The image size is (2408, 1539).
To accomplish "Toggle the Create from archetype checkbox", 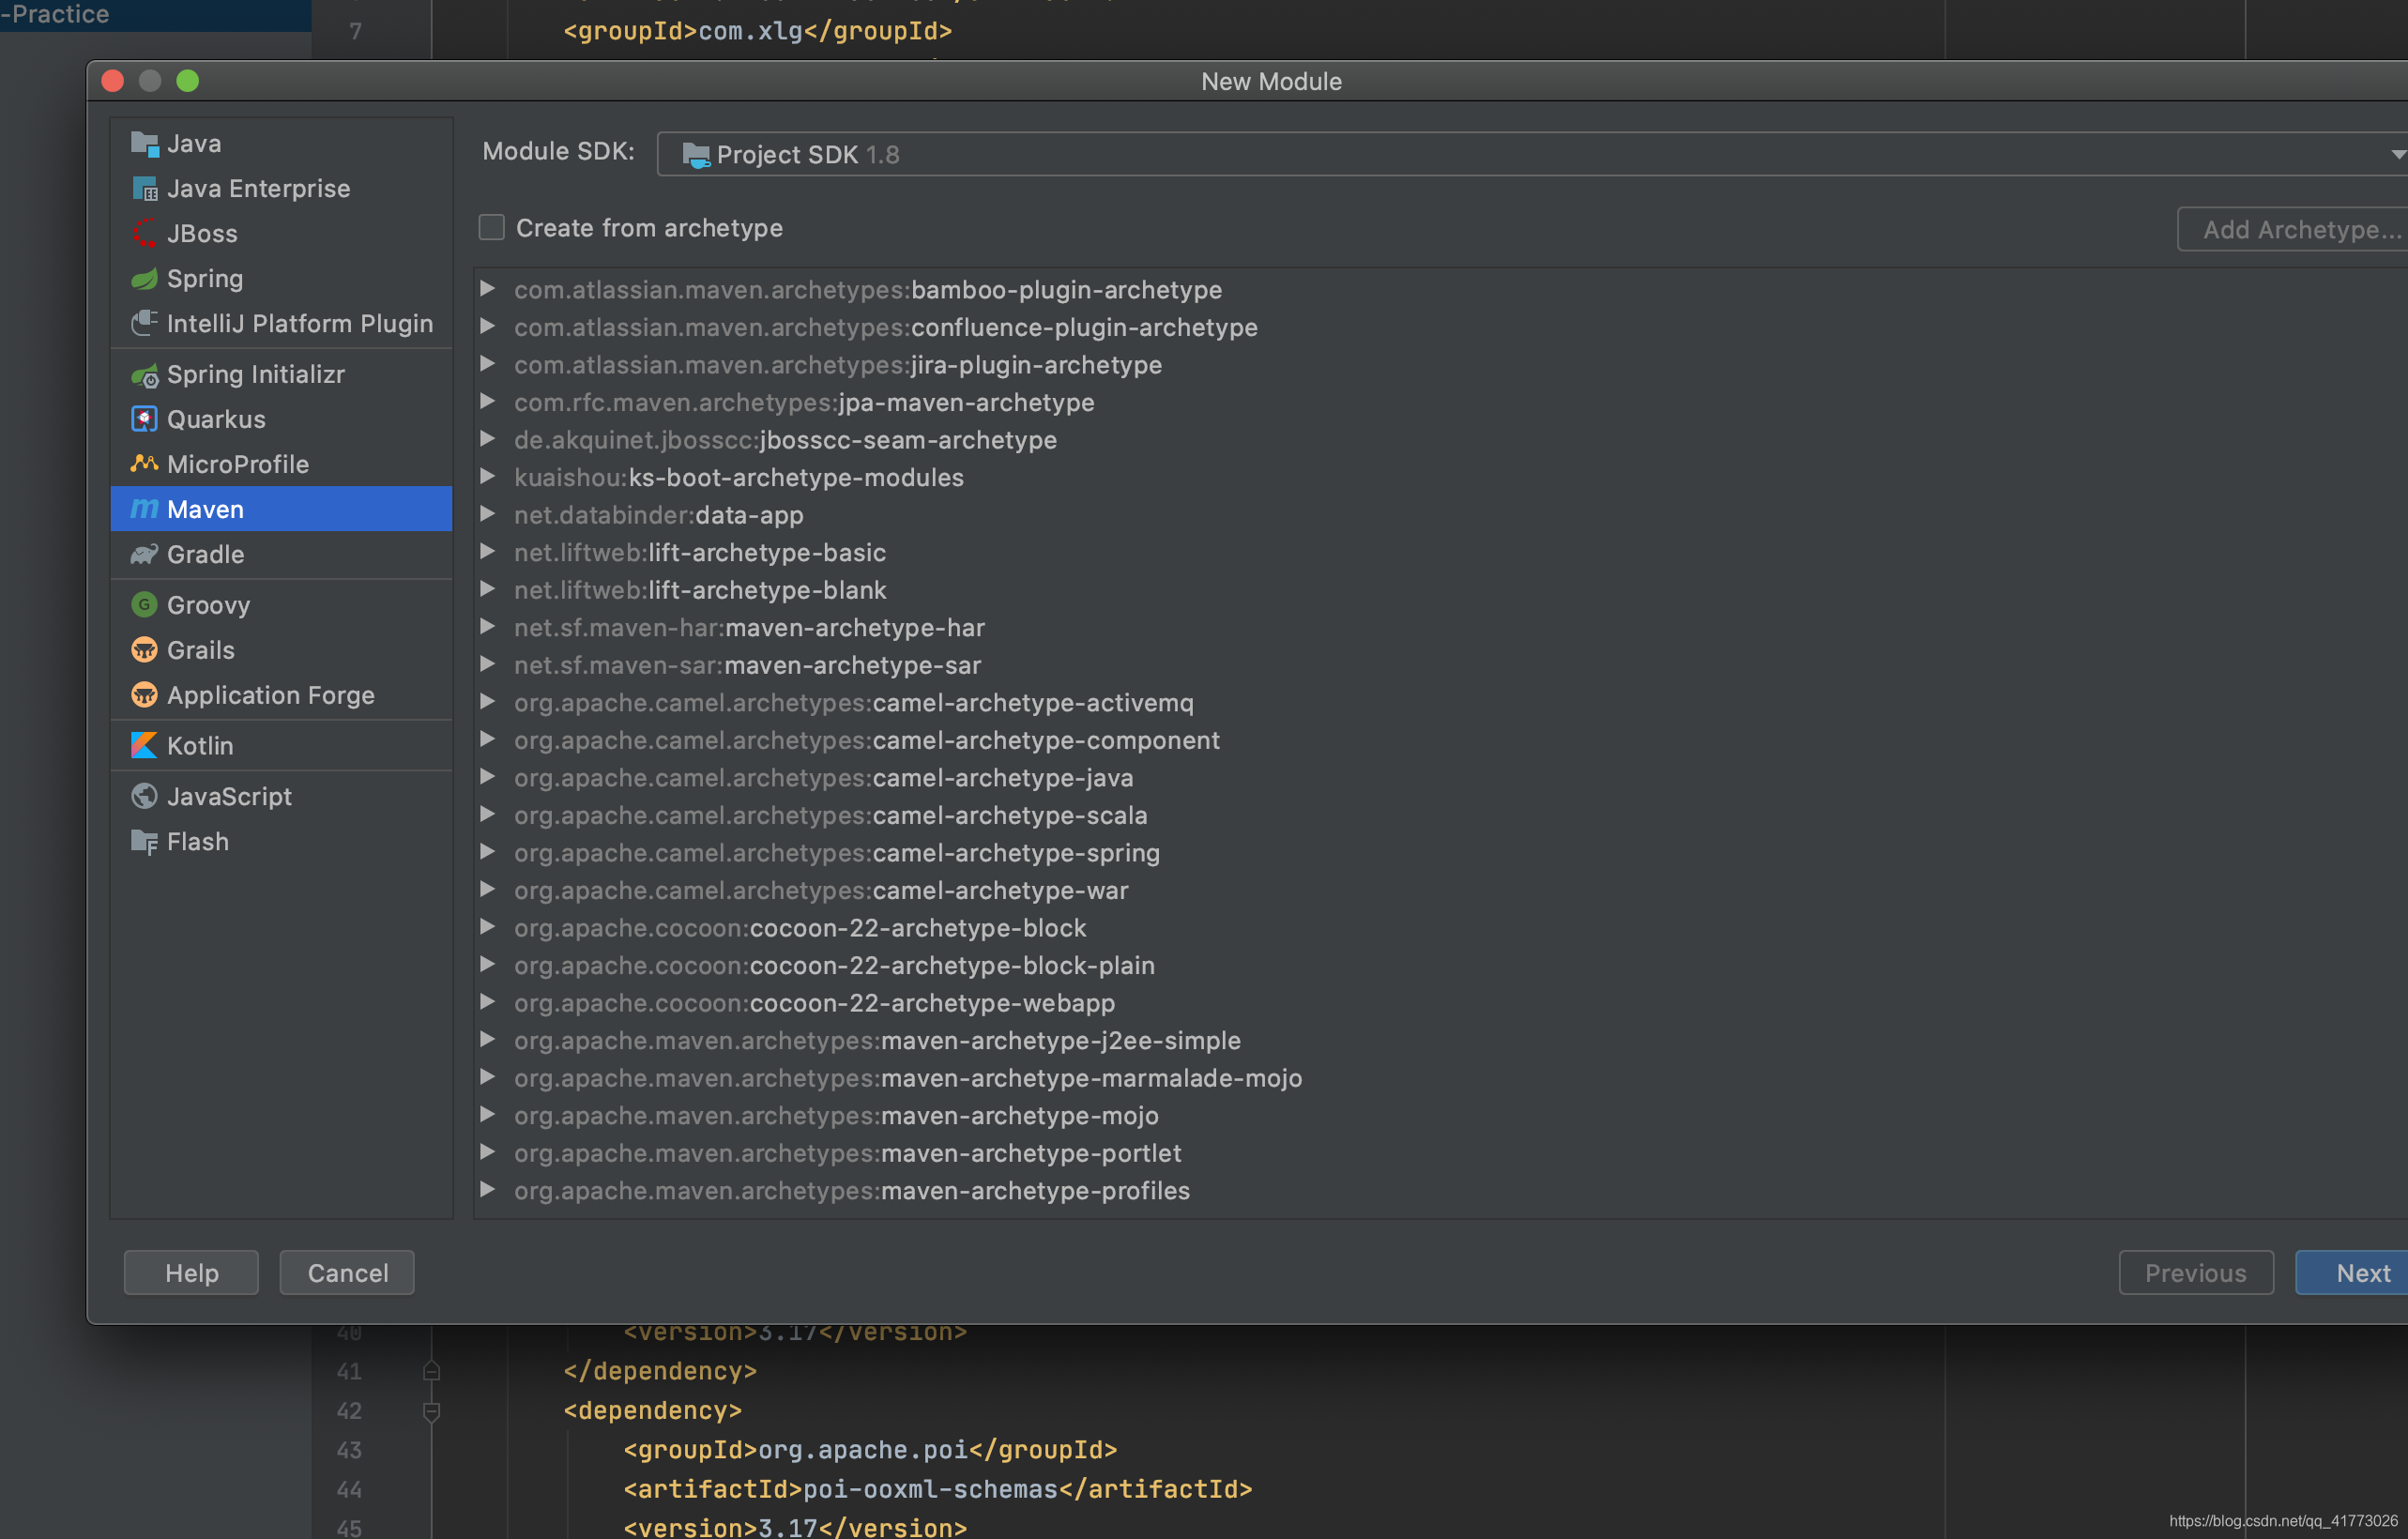I will 492,226.
